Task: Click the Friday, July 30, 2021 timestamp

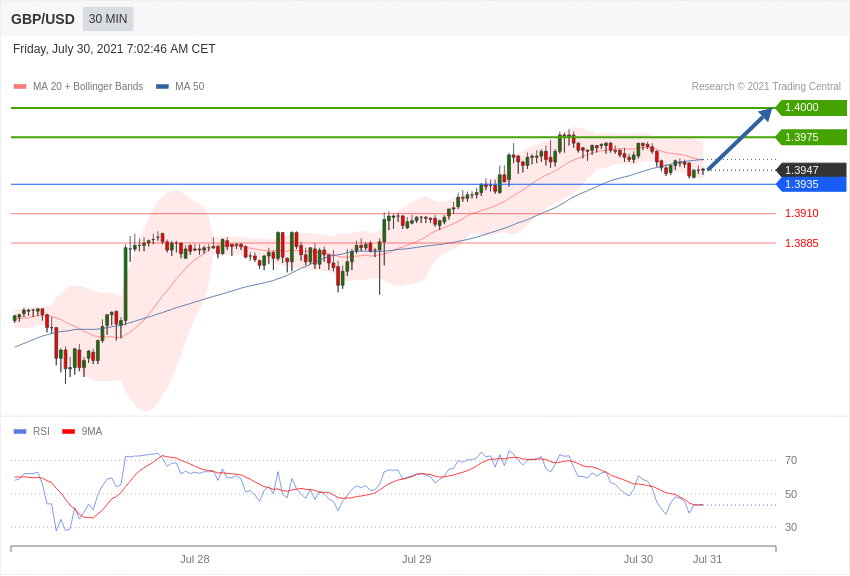Action: 114,49
